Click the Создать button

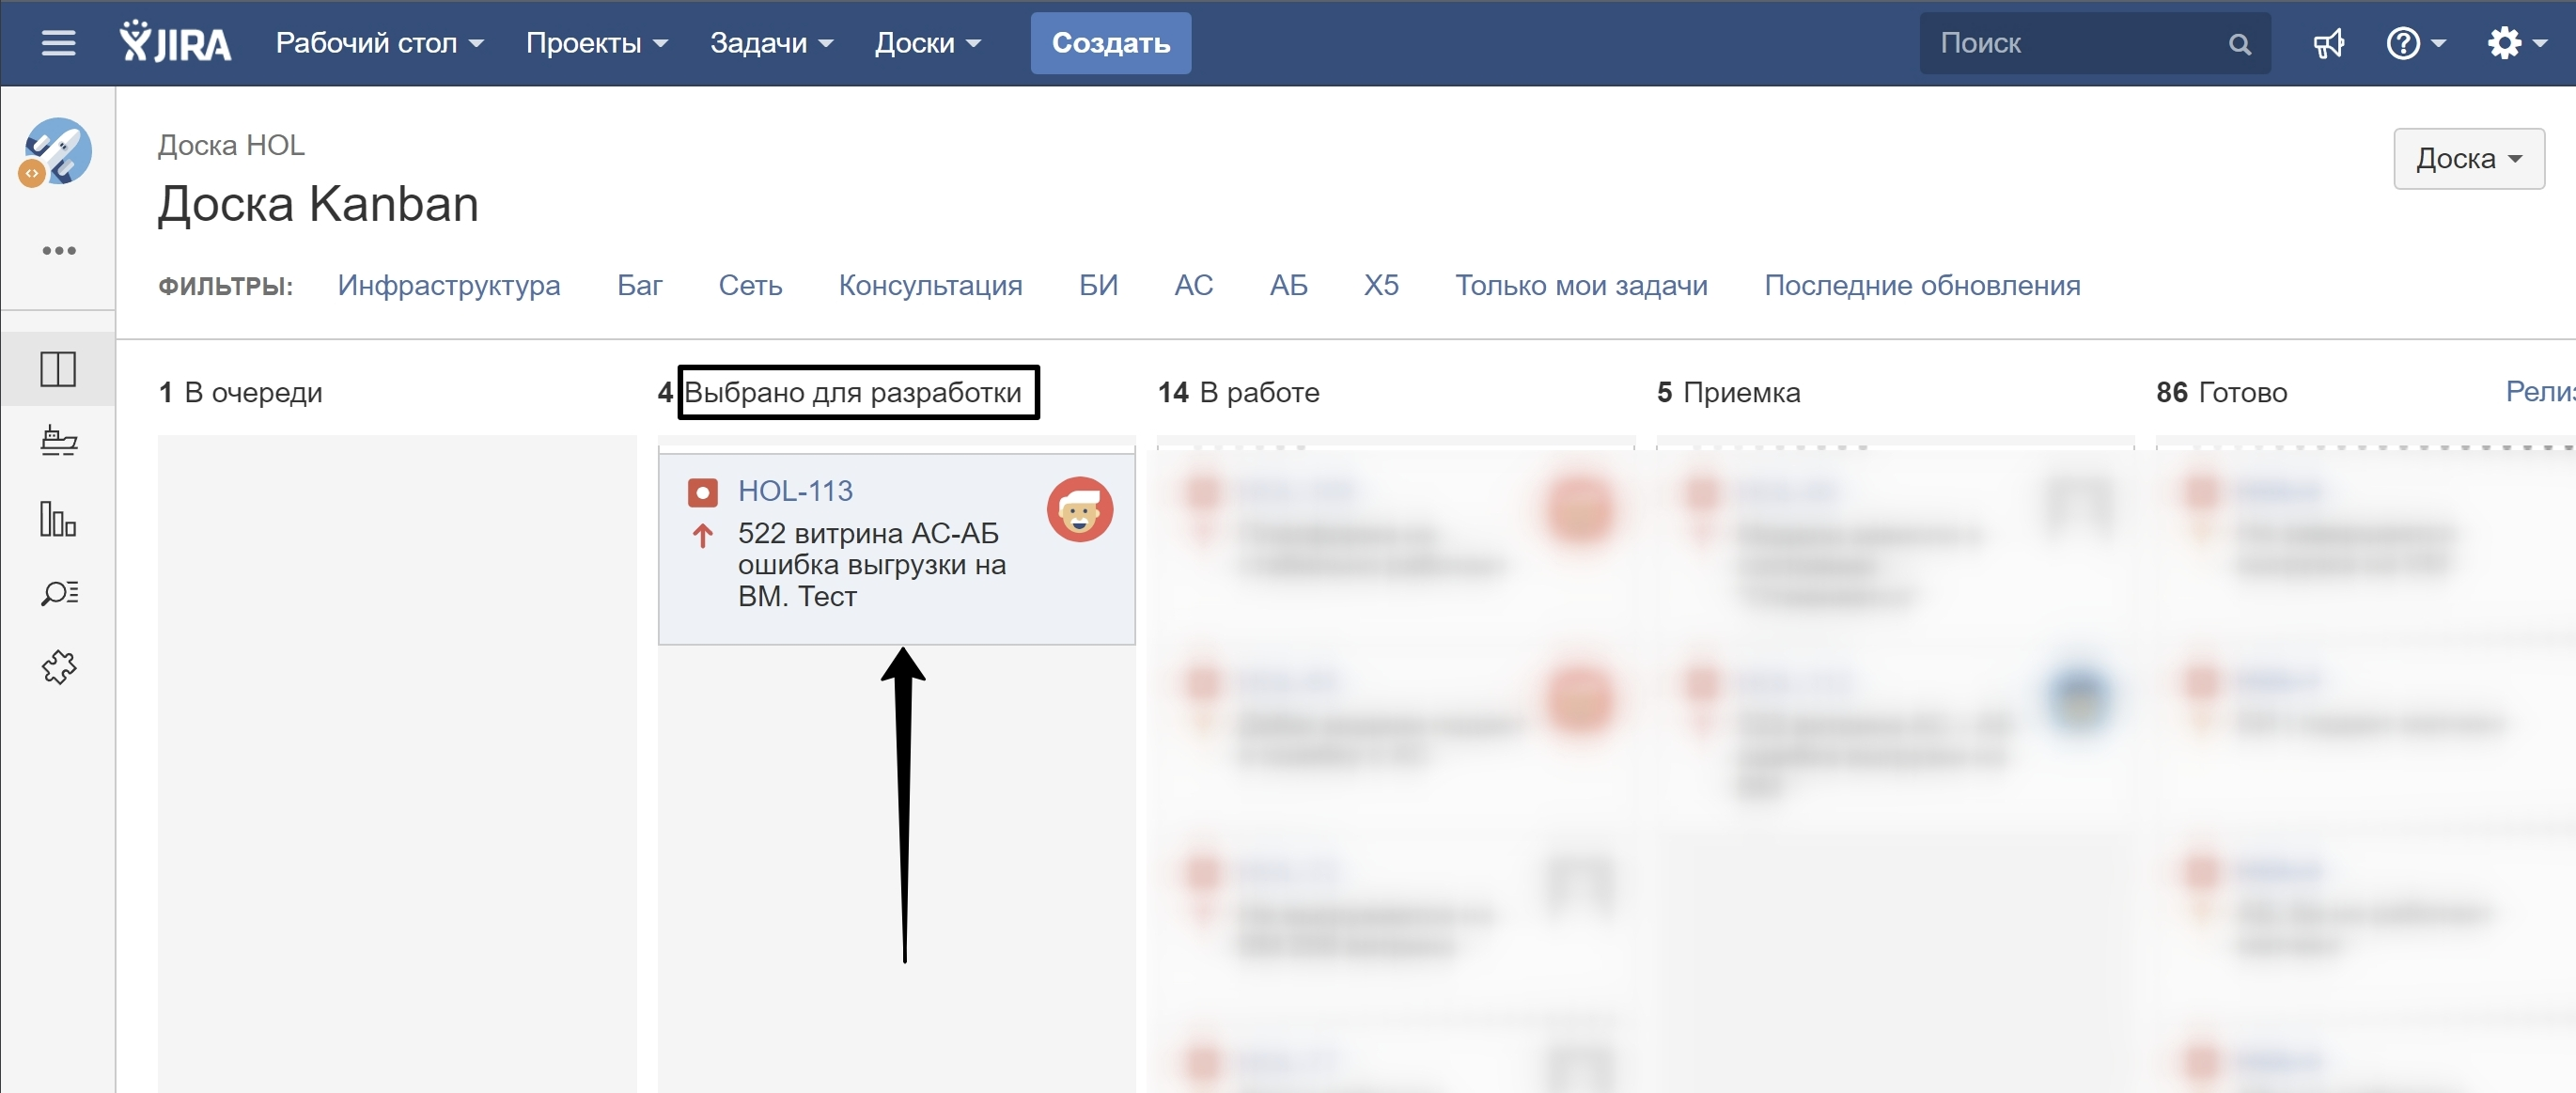pyautogui.click(x=1110, y=43)
